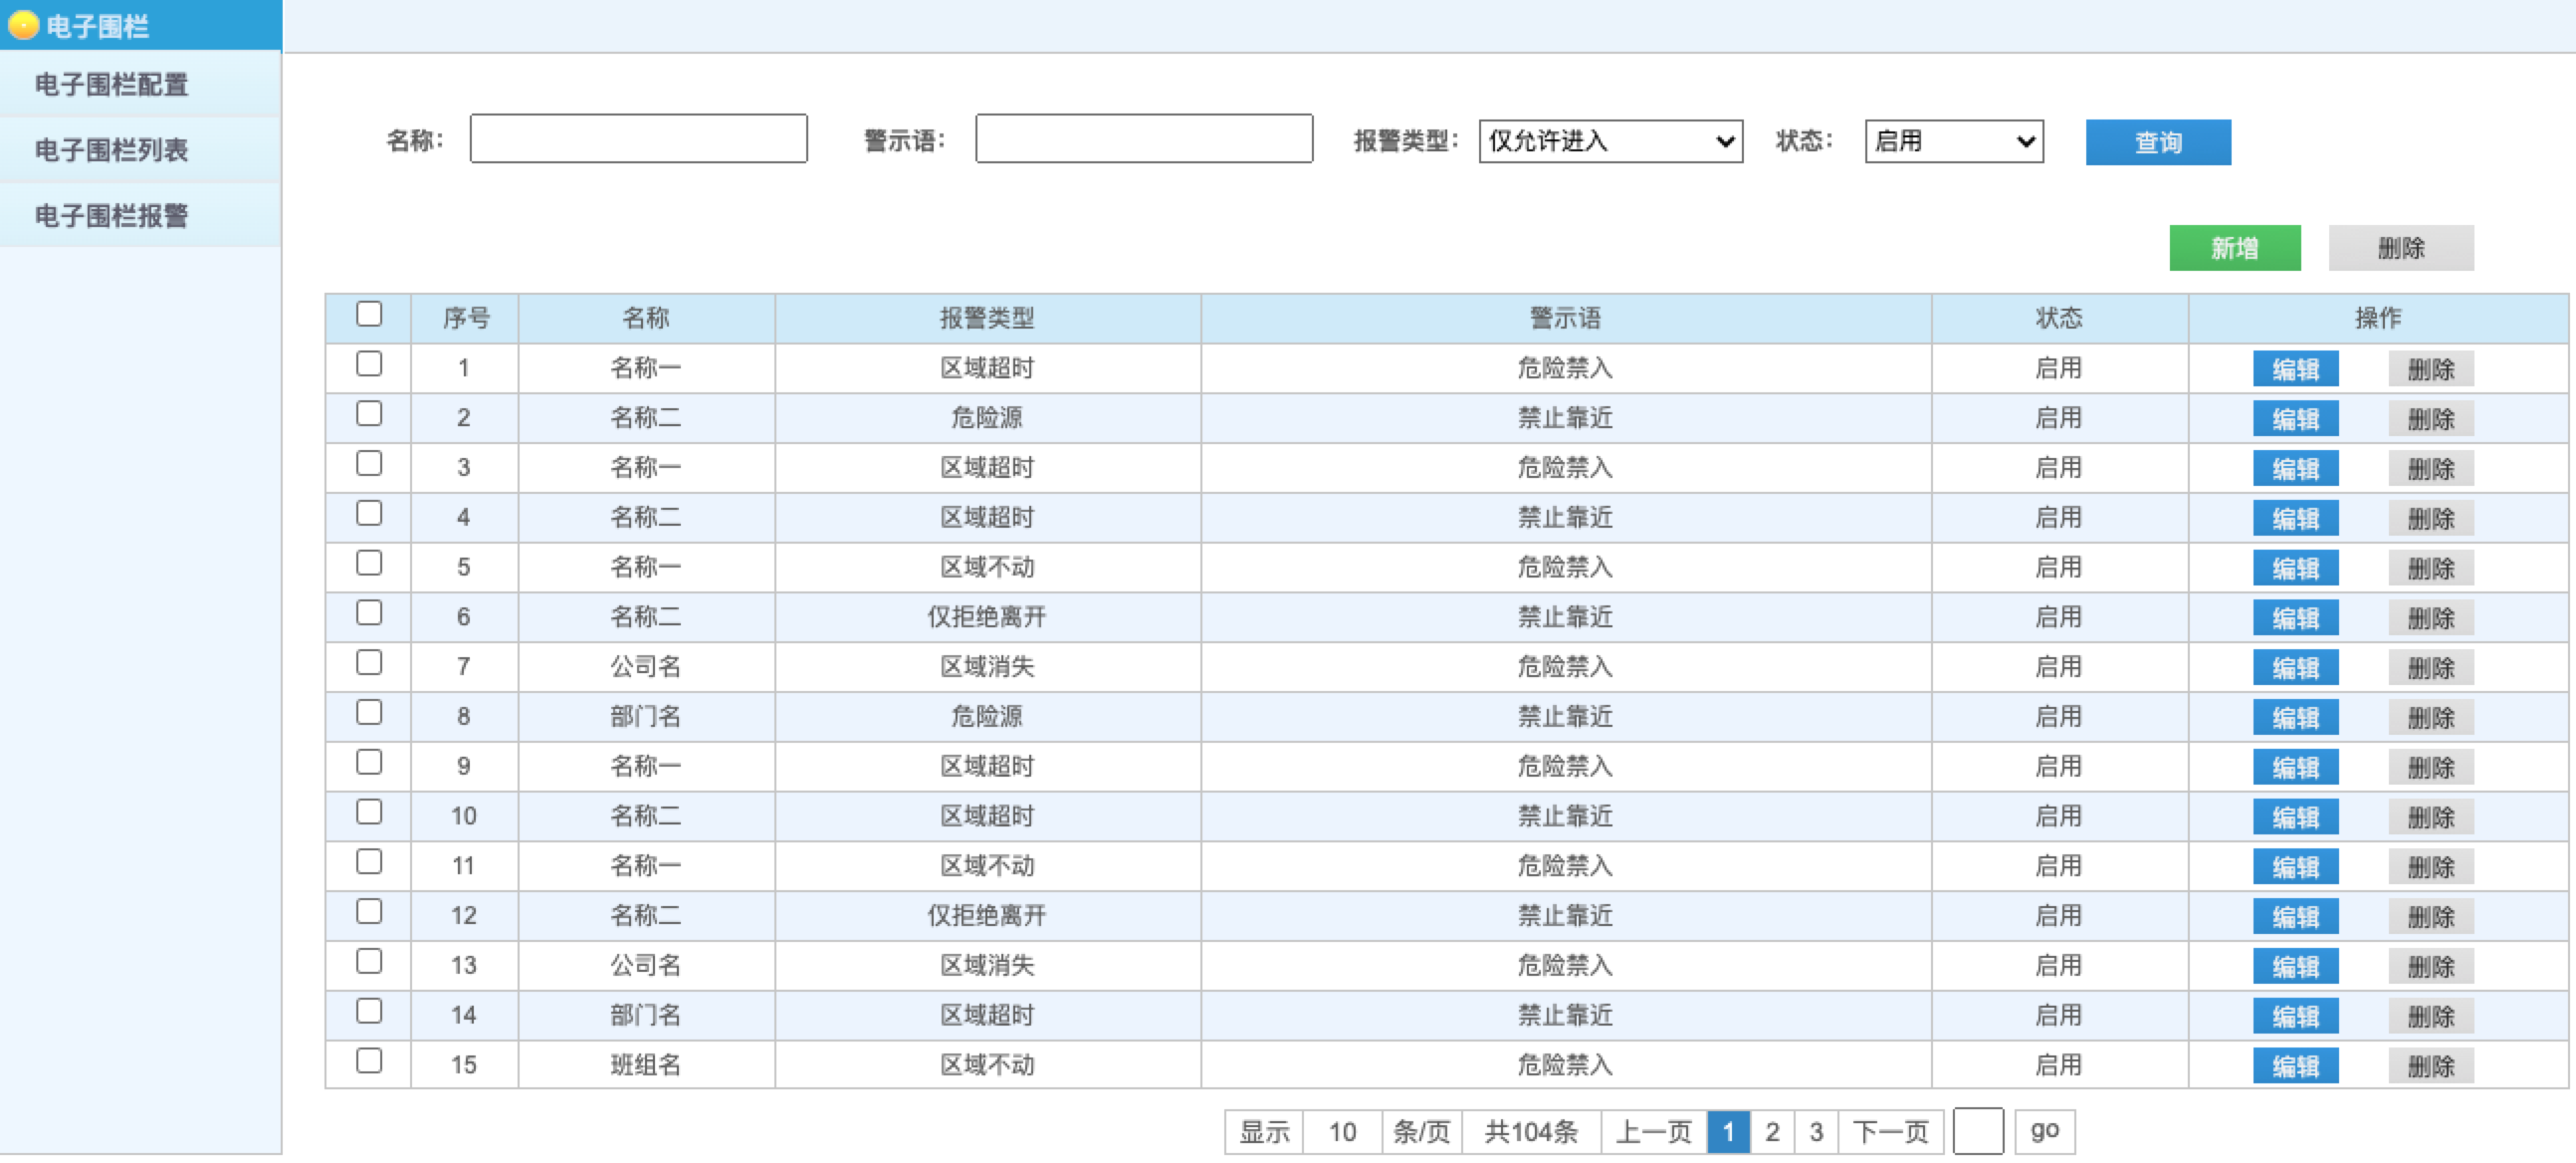Image resolution: width=2576 pixels, height=1163 pixels.
Task: Click 删除 for row 8 部门名
Action: coord(2430,718)
